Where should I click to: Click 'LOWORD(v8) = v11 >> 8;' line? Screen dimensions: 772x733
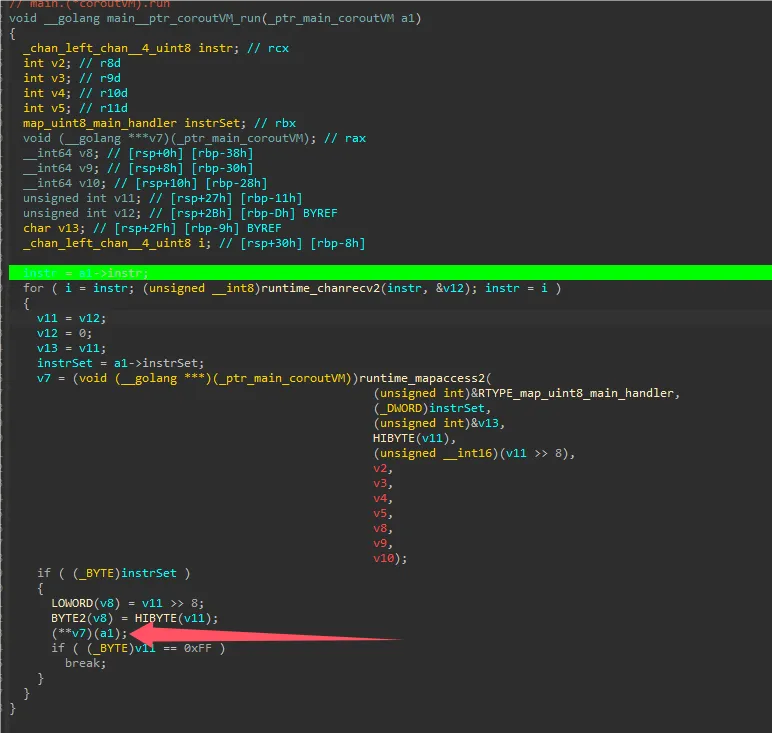tap(128, 603)
